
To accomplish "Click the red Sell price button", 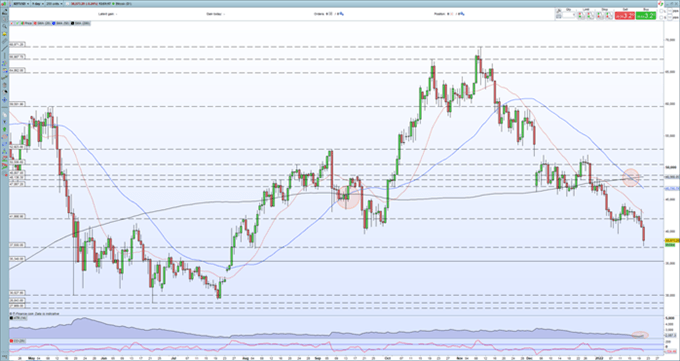I will pyautogui.click(x=625, y=15).
